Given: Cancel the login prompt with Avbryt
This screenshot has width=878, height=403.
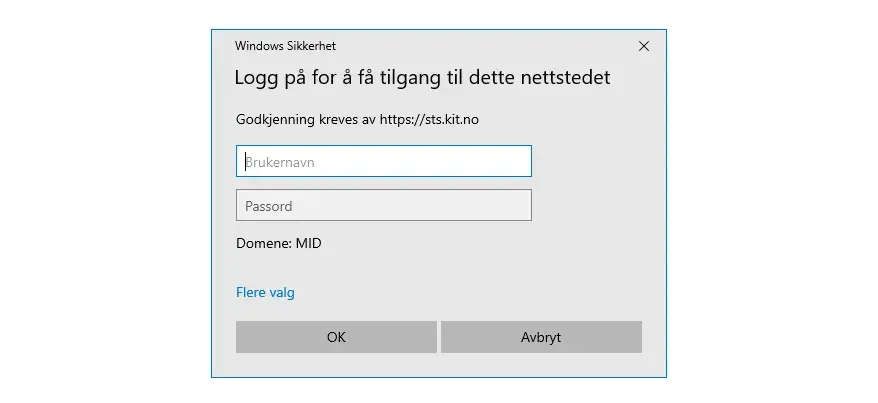Looking at the screenshot, I should [541, 337].
